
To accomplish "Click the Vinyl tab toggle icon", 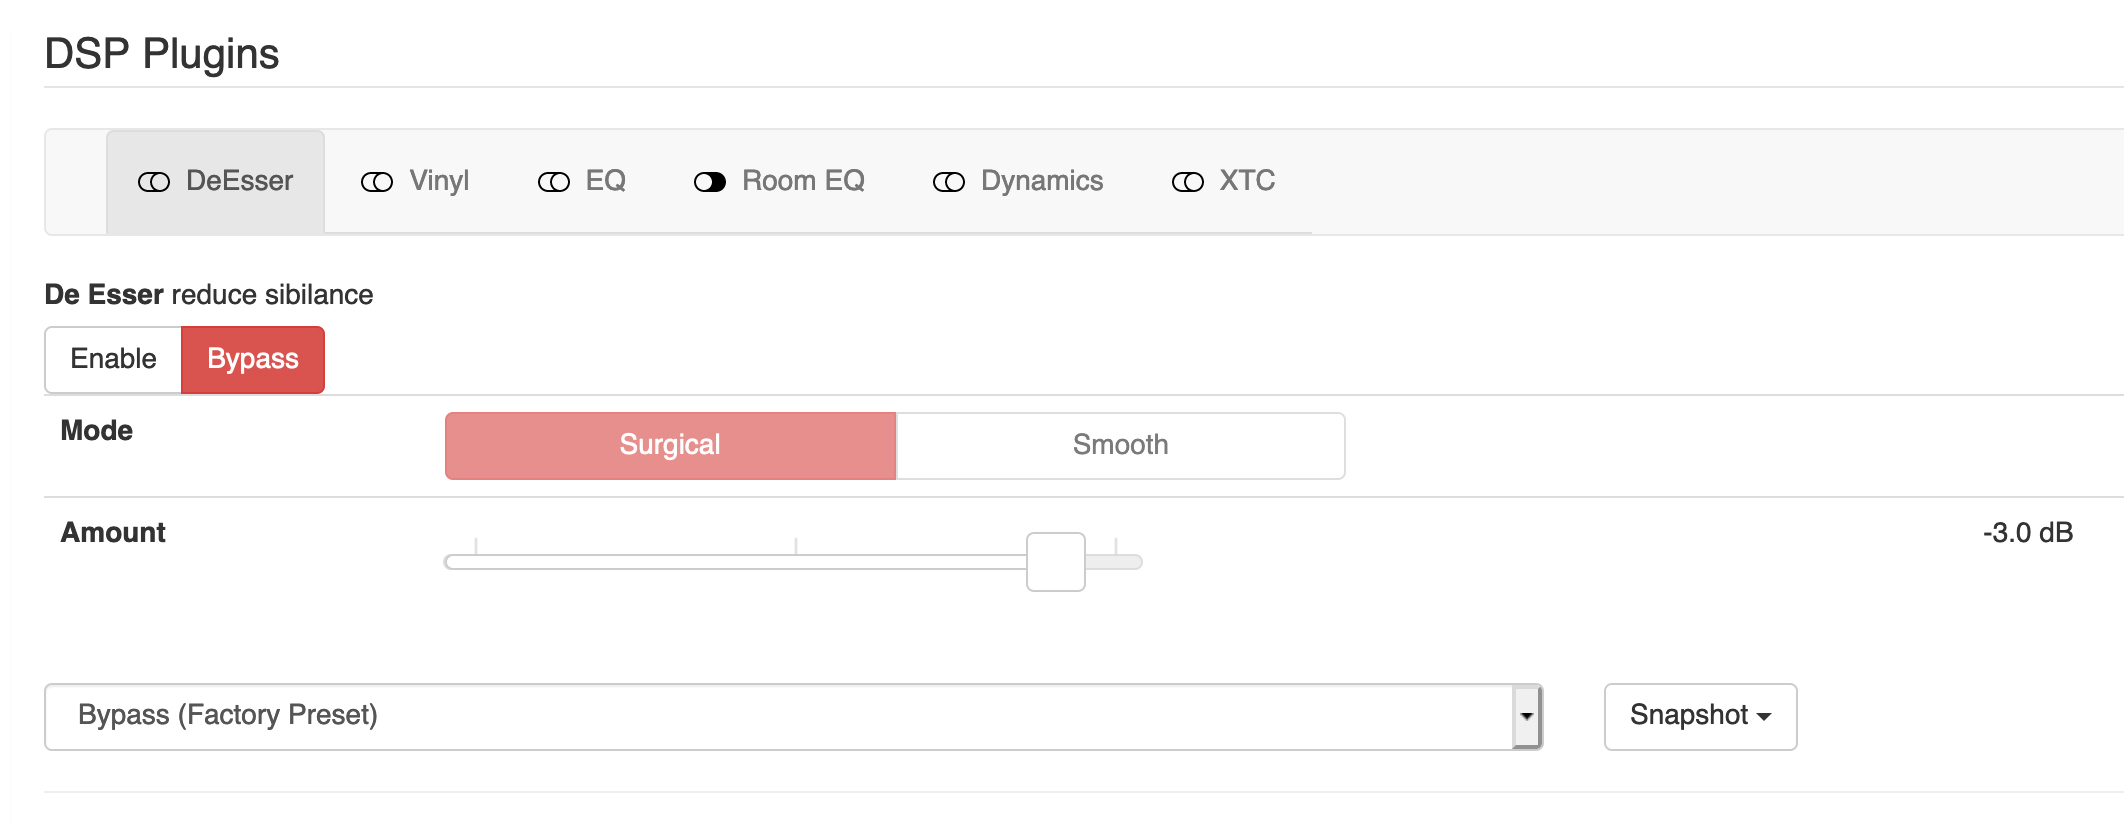I will click(377, 182).
